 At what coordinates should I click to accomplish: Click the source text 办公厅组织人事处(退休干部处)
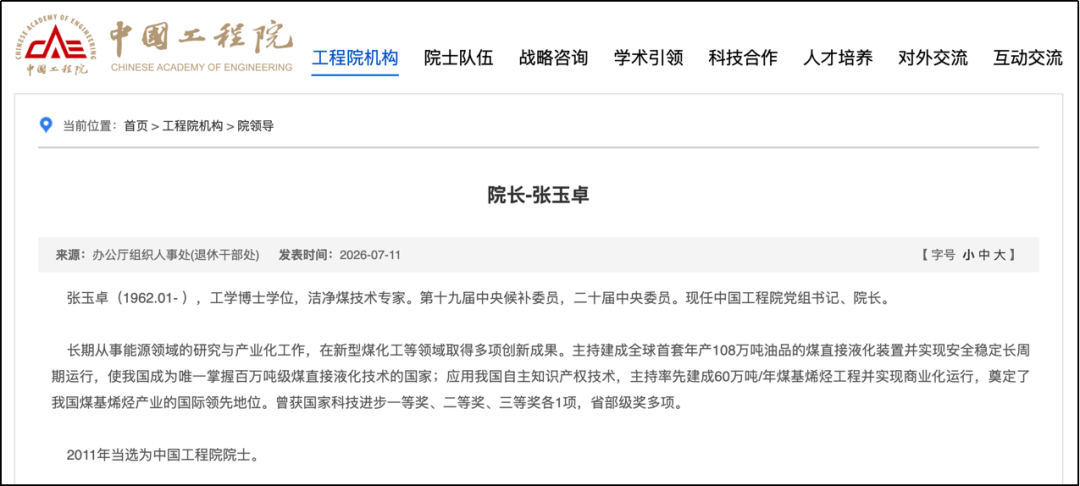[176, 255]
